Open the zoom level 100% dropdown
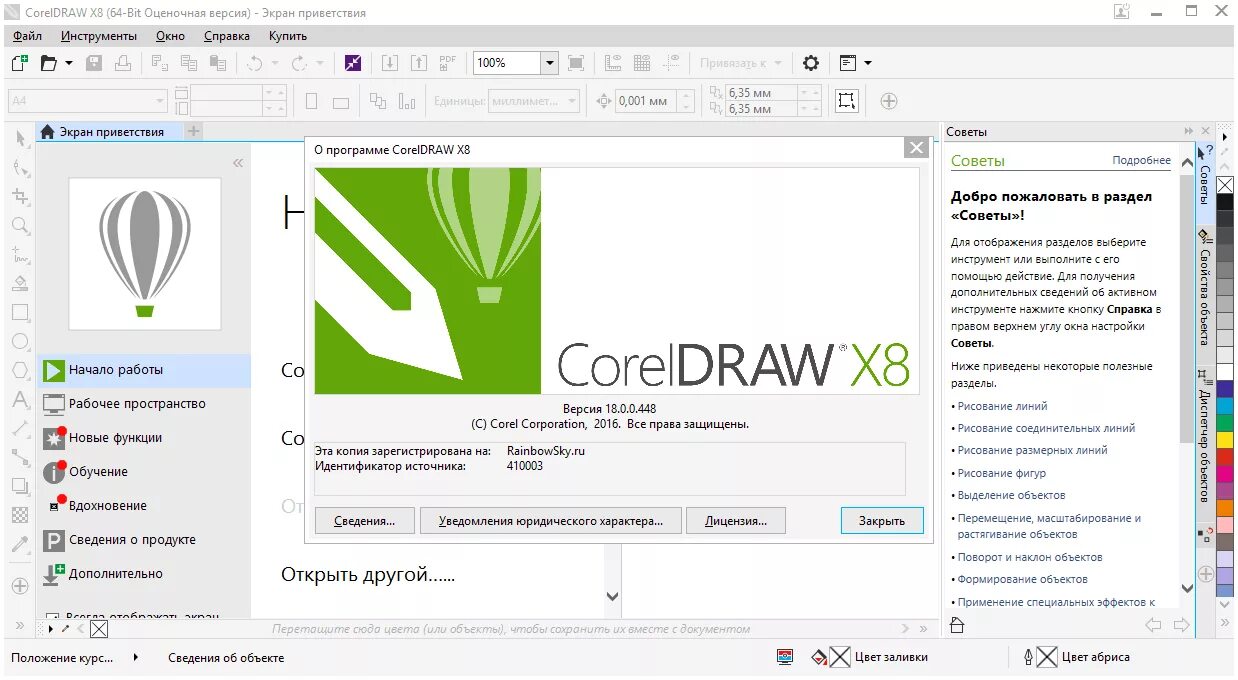This screenshot has width=1238, height=680. tap(549, 63)
